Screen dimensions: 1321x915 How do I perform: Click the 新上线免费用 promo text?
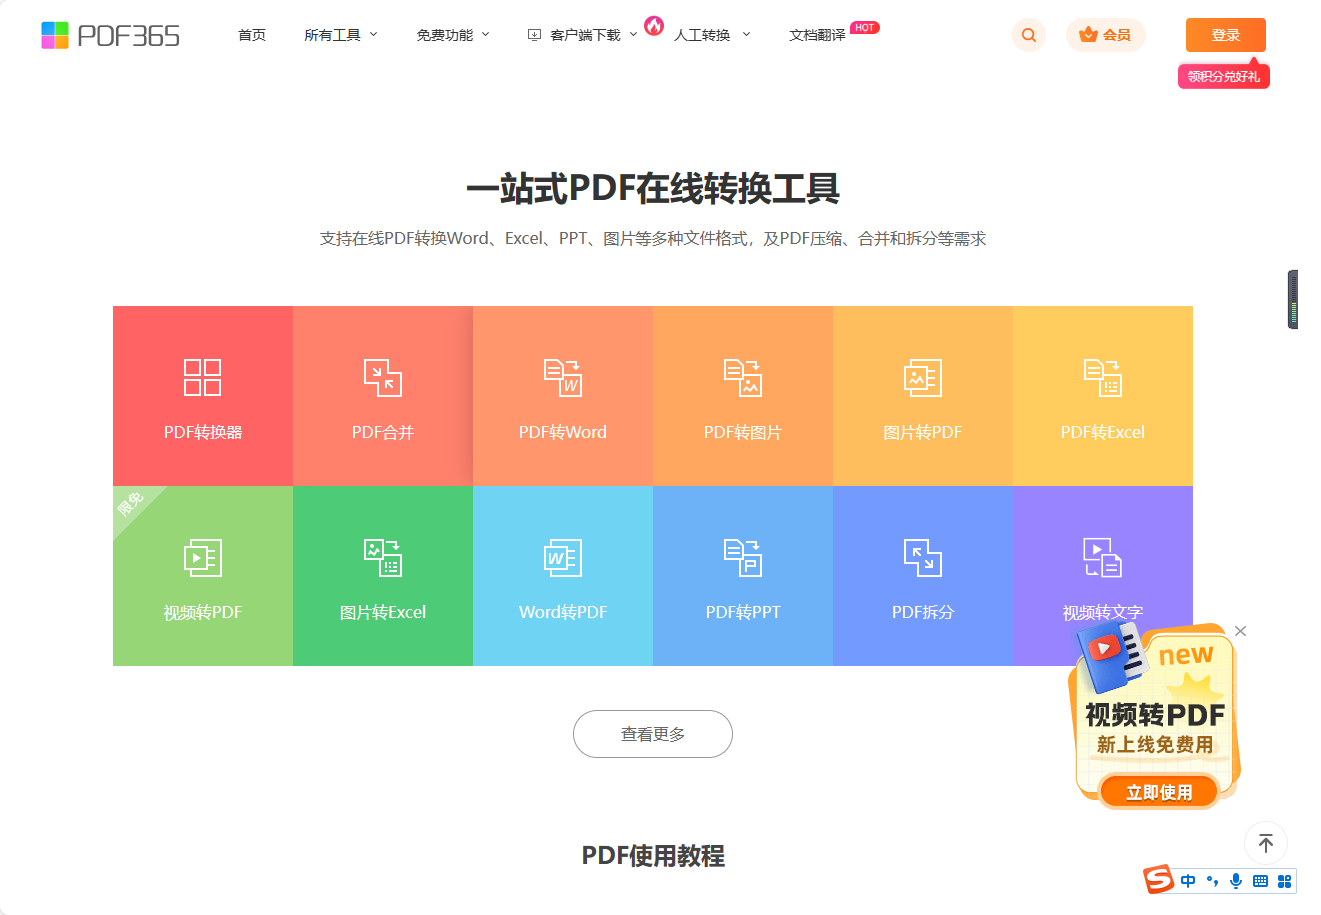pos(1155,745)
